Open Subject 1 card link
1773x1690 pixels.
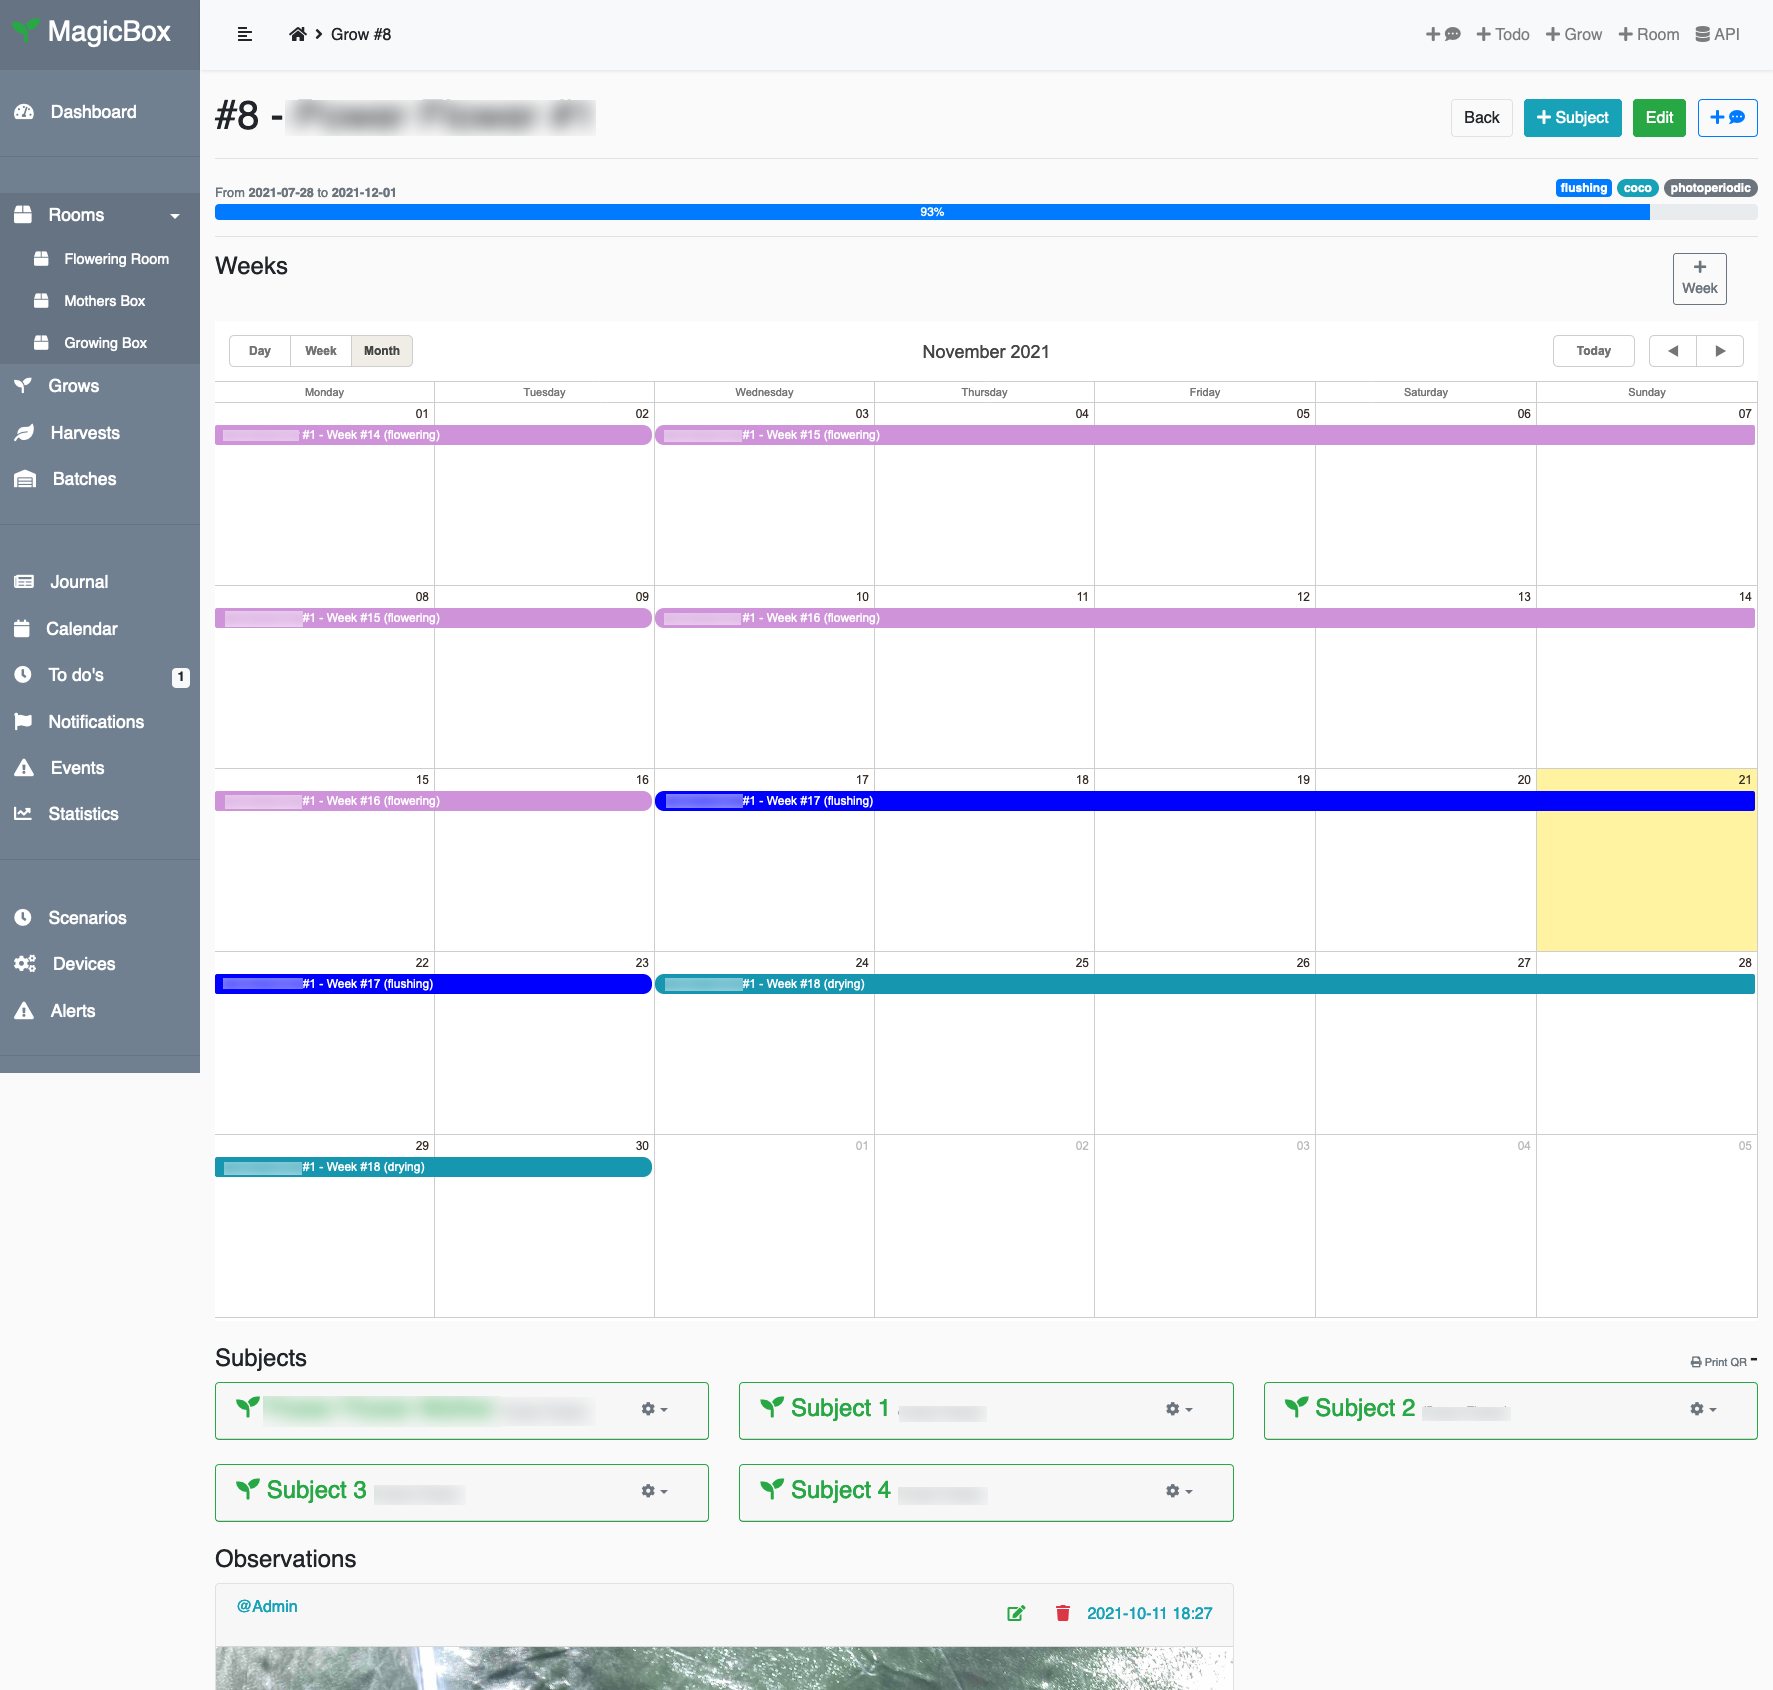click(840, 1408)
